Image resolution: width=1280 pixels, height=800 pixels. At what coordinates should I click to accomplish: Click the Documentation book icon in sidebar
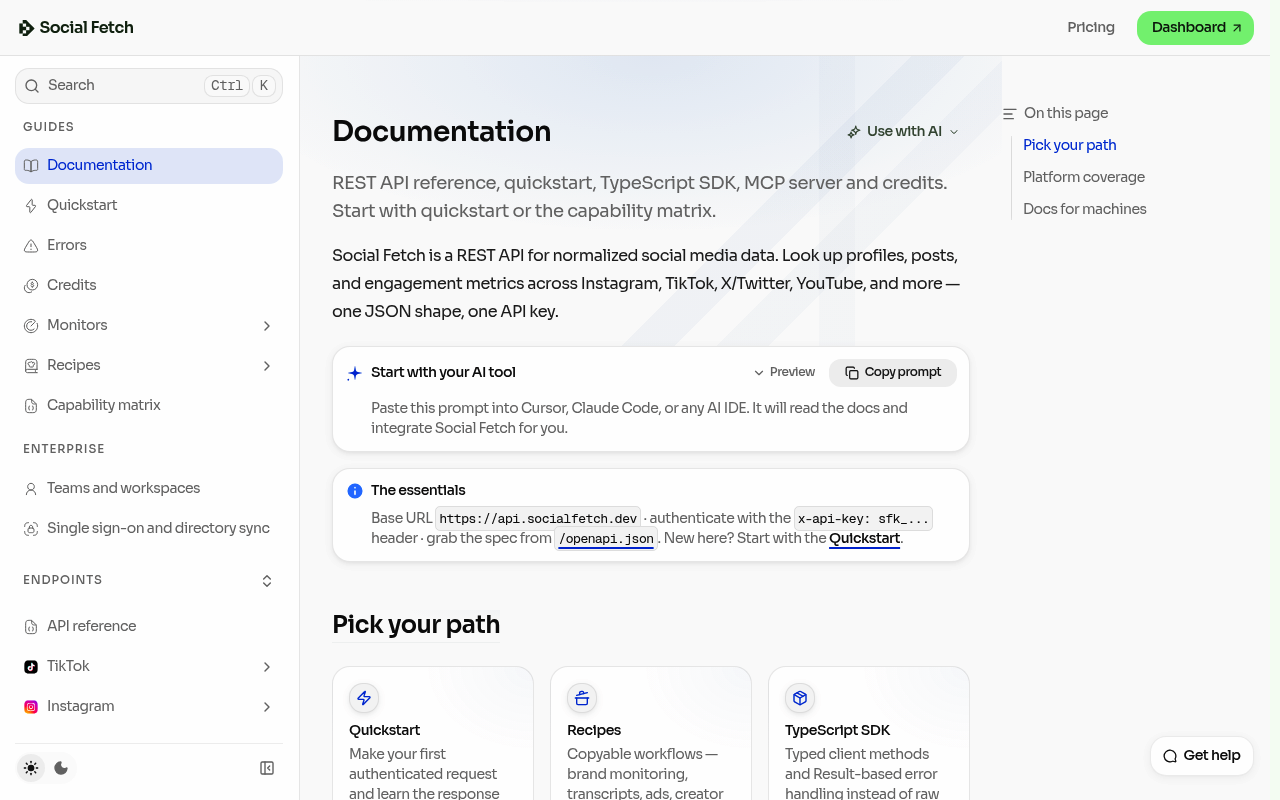31,166
